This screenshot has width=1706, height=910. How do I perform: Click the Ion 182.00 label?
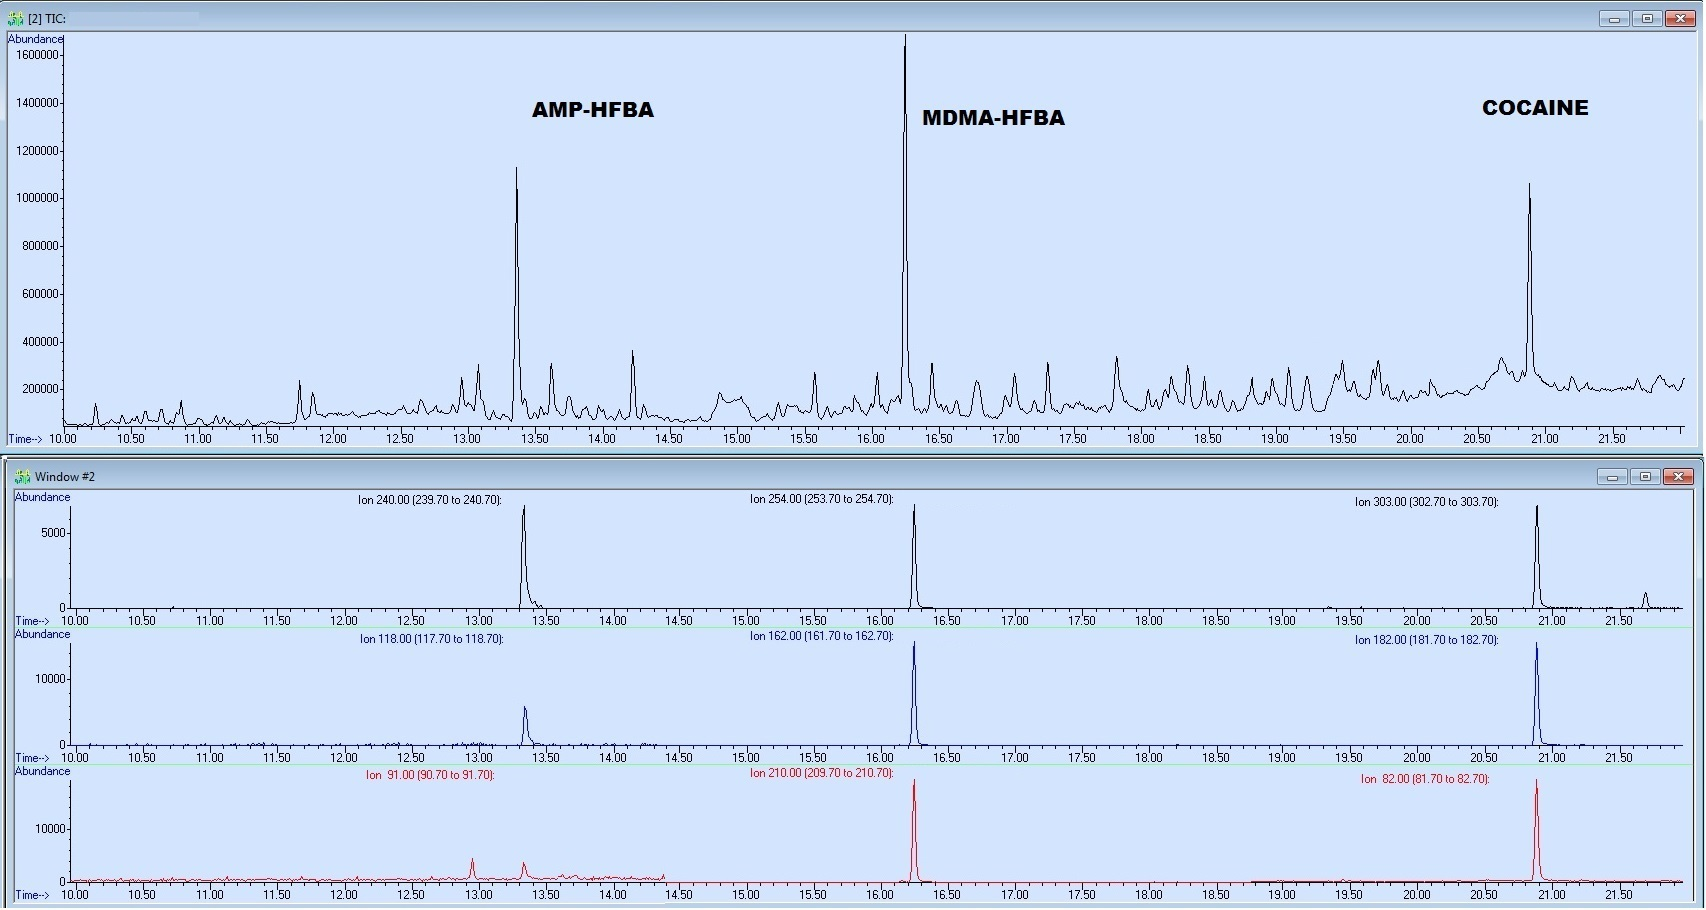1427,640
